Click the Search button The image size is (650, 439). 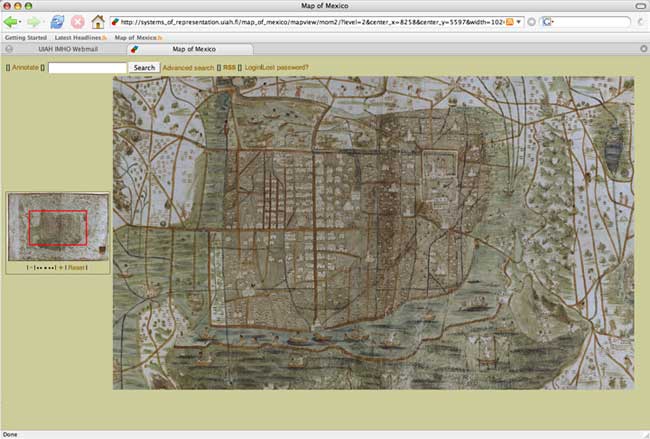click(x=144, y=68)
